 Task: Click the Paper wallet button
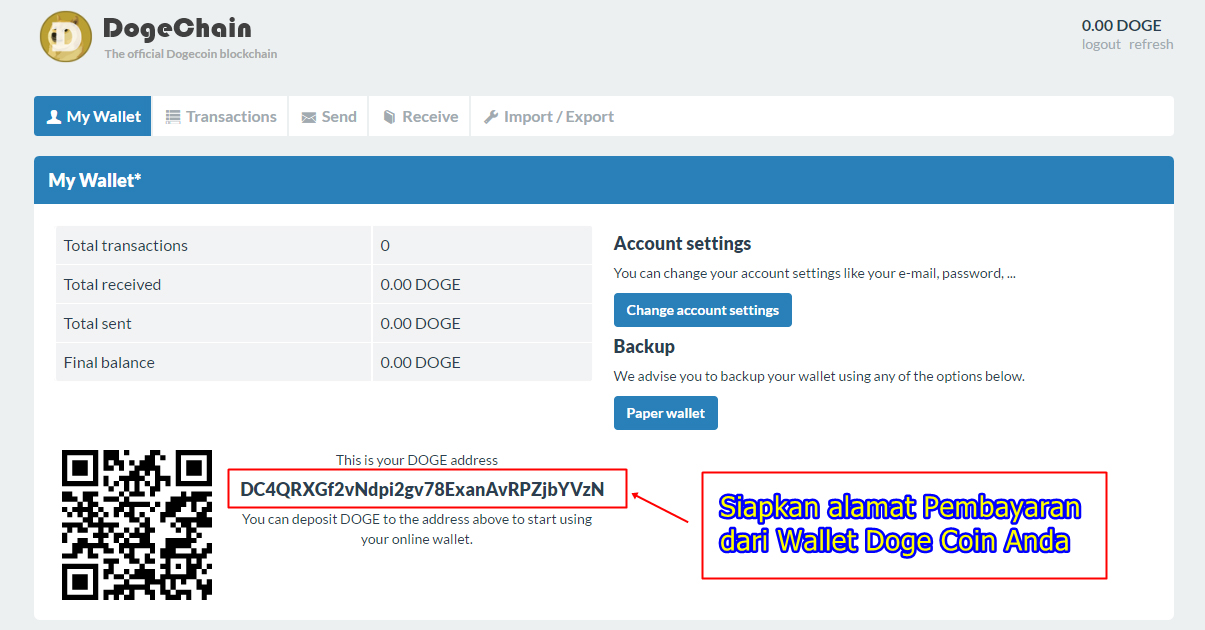[x=666, y=413]
